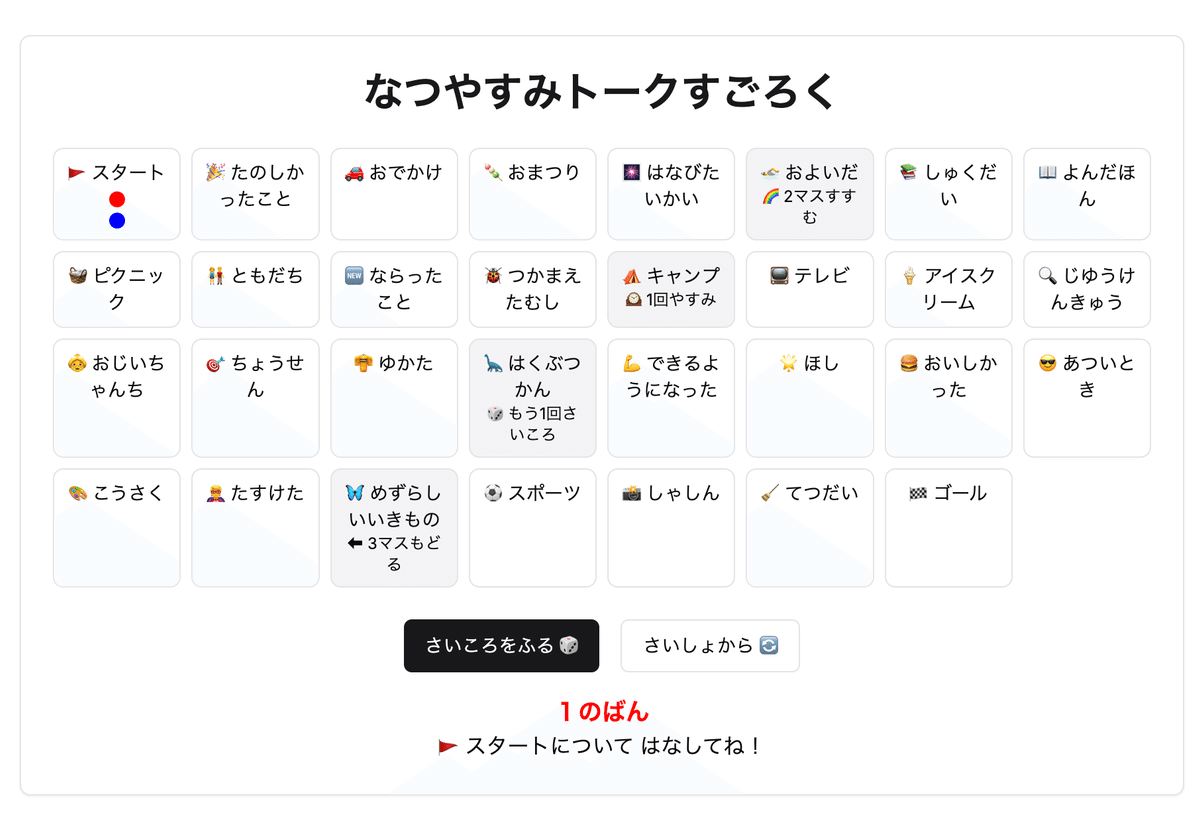Viewport: 1200px width, 828px height.
Task: Click the broom icon on てつだい square
Action: pyautogui.click(x=770, y=493)
